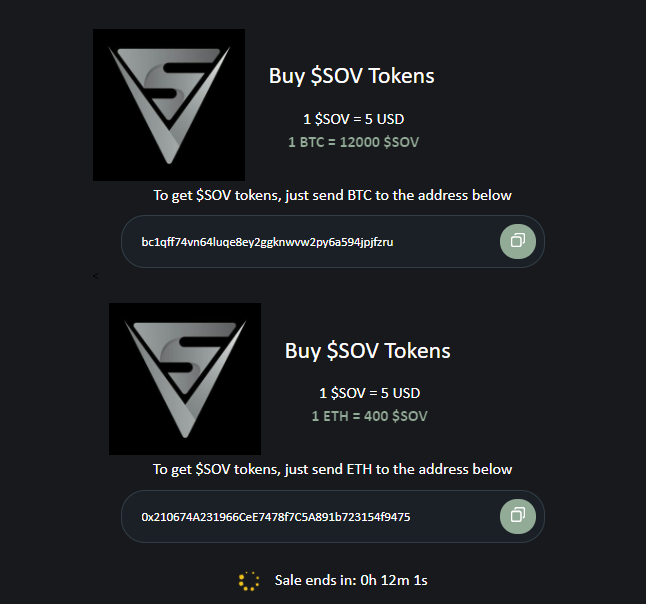Viewport: 646px width, 604px height.
Task: Click the sale countdown timer text
Action: point(351,580)
